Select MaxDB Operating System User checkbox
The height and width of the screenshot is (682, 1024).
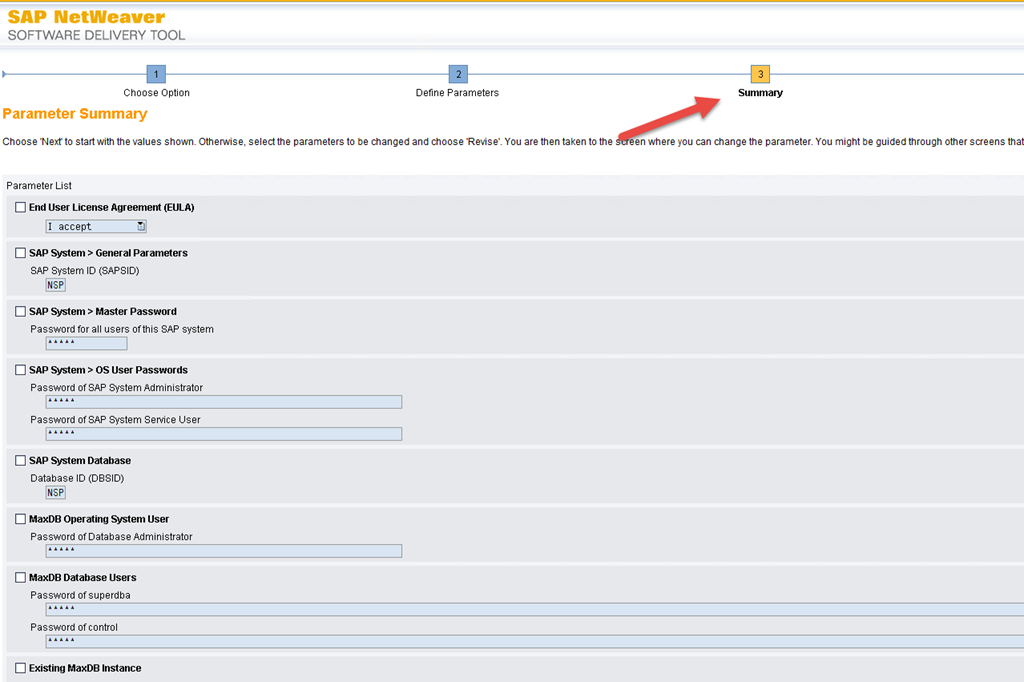pos(21,520)
